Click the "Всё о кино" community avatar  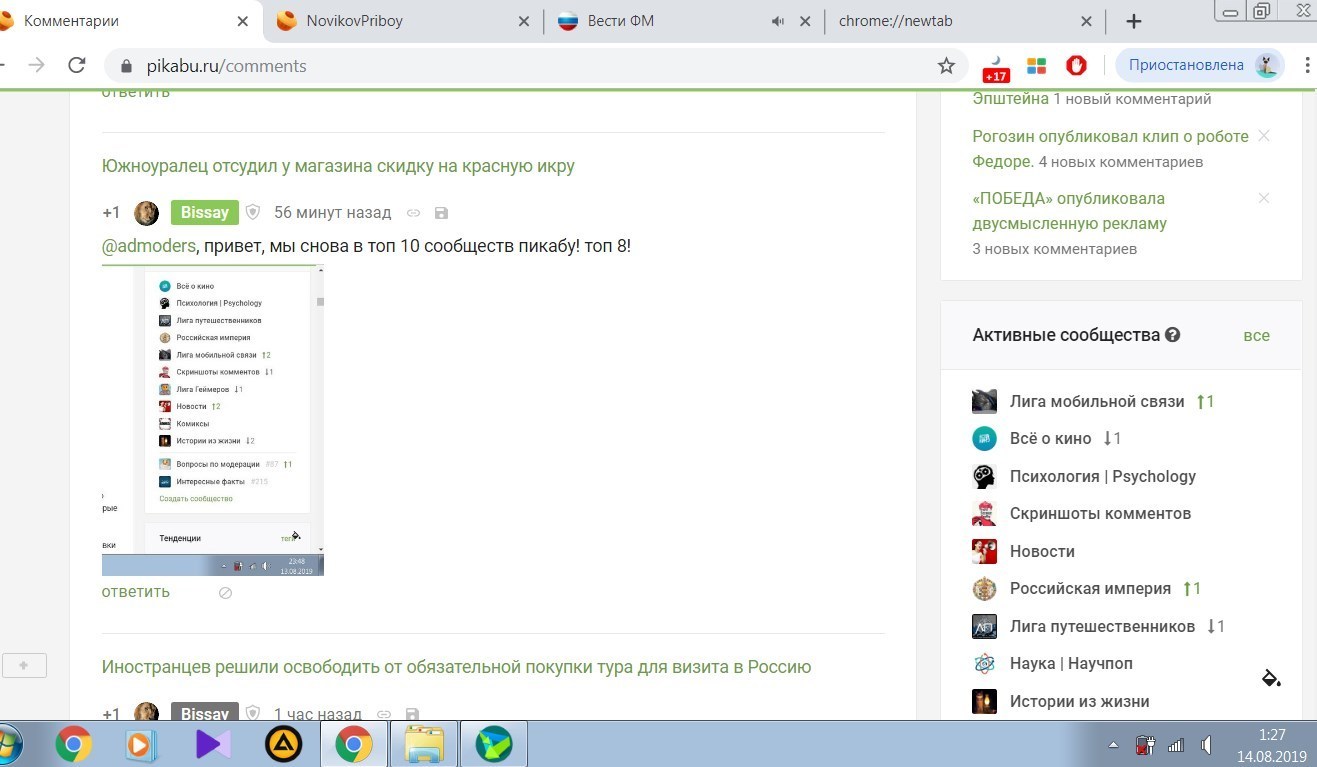coord(984,438)
